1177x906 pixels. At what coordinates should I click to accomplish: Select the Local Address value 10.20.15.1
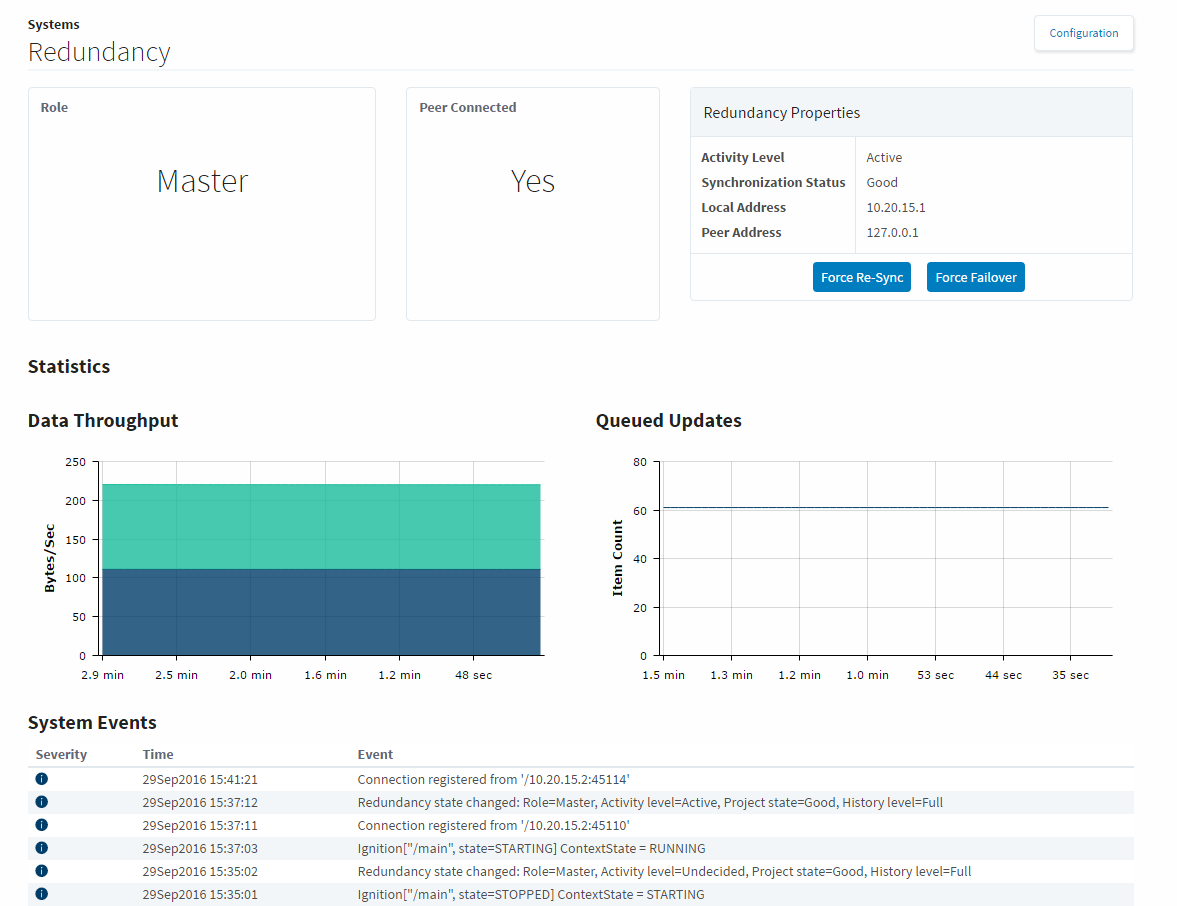pos(896,208)
